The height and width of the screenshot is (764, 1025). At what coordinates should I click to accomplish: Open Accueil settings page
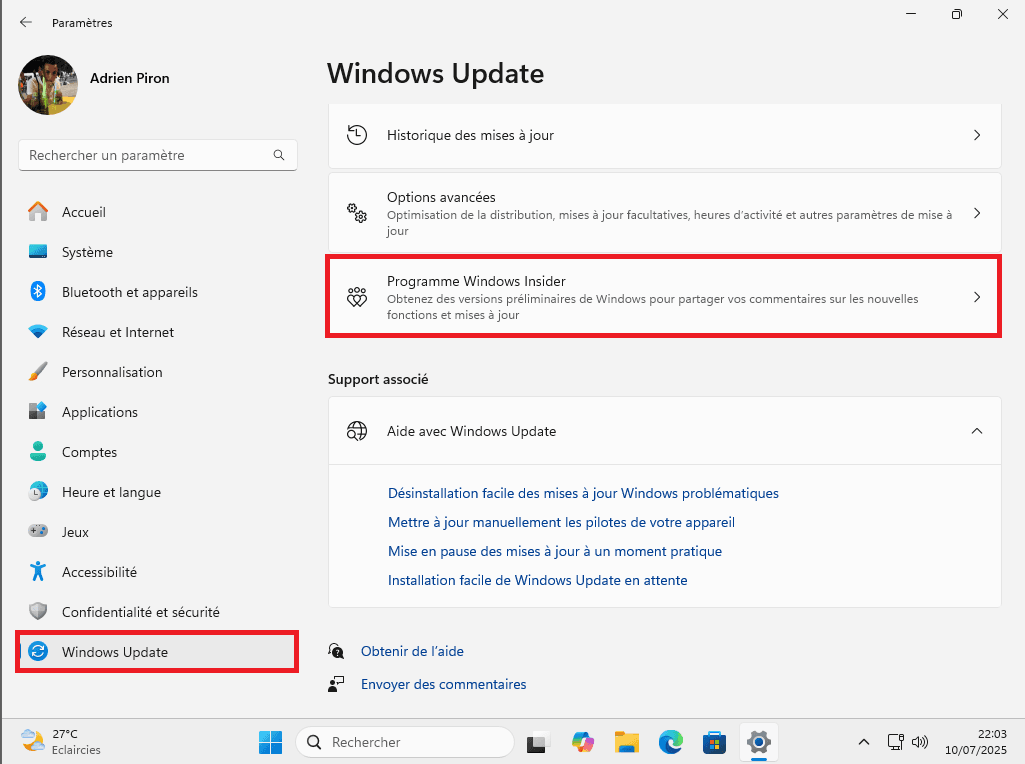pyautogui.click(x=84, y=212)
